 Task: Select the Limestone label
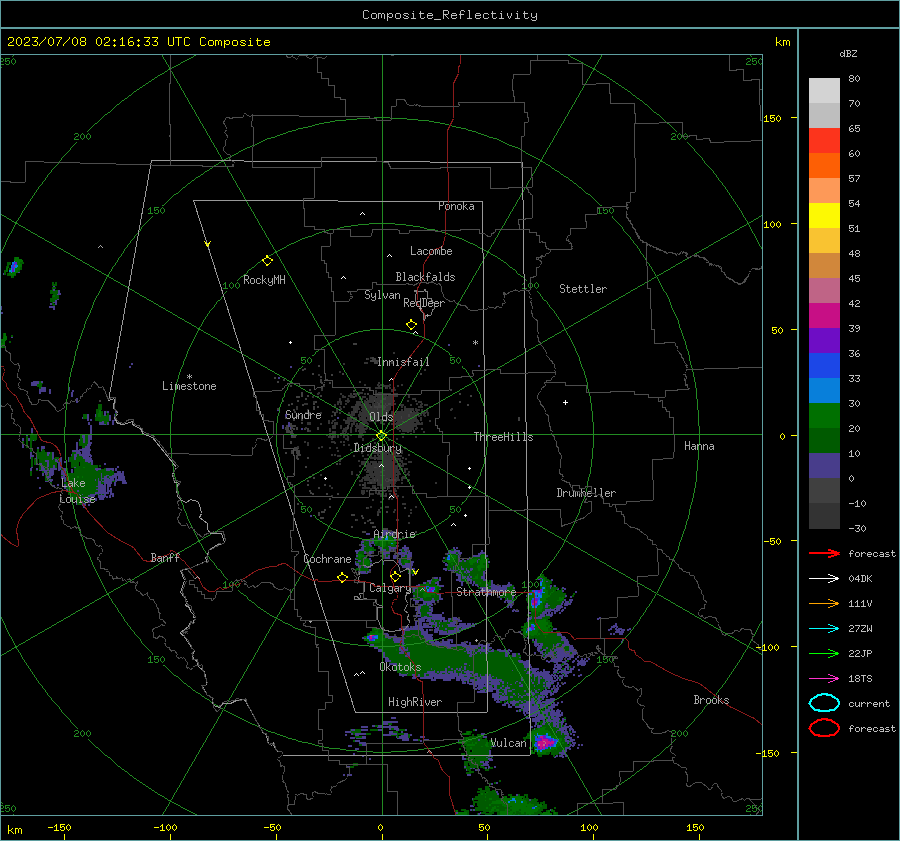(x=189, y=386)
